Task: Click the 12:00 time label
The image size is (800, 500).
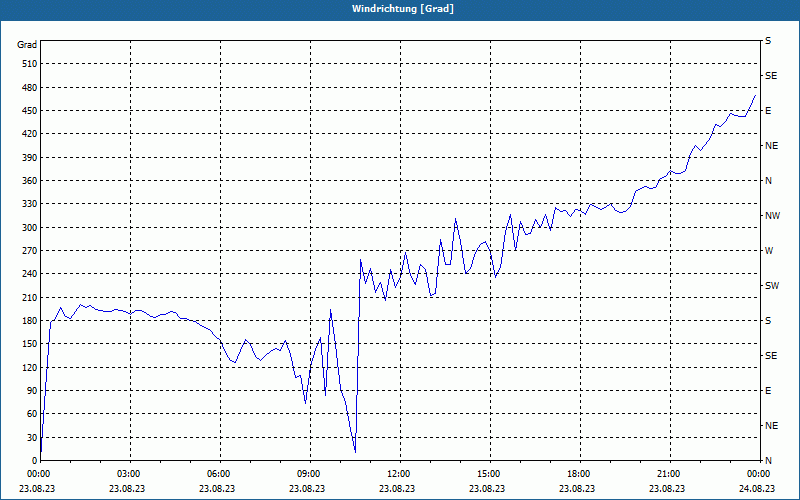Action: (x=397, y=474)
